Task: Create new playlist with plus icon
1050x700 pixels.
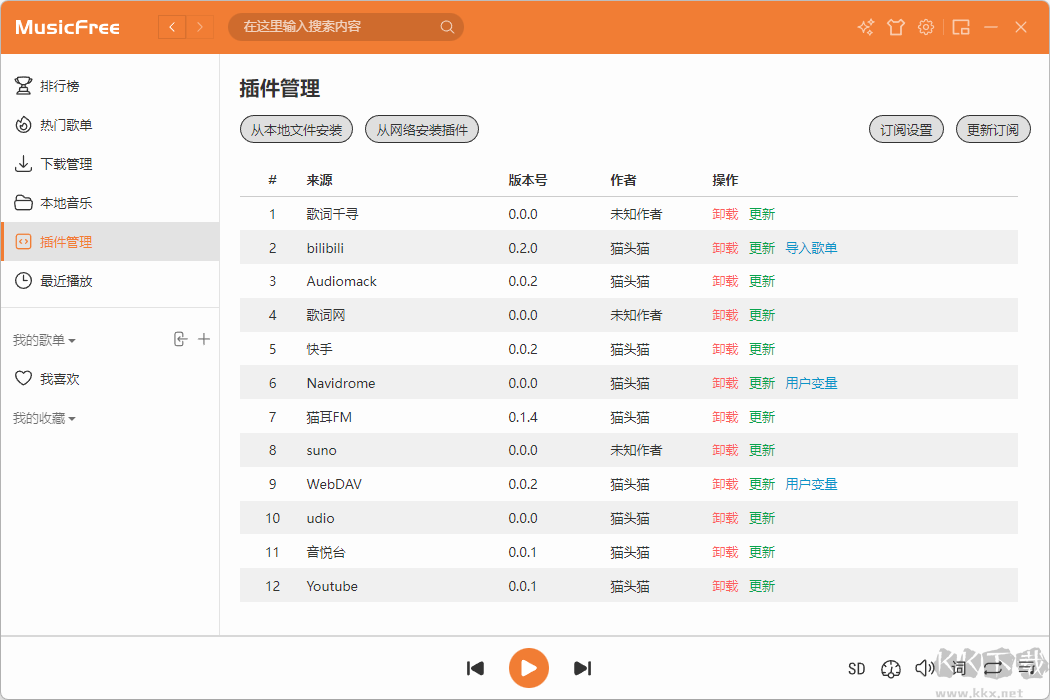Action: [x=204, y=339]
